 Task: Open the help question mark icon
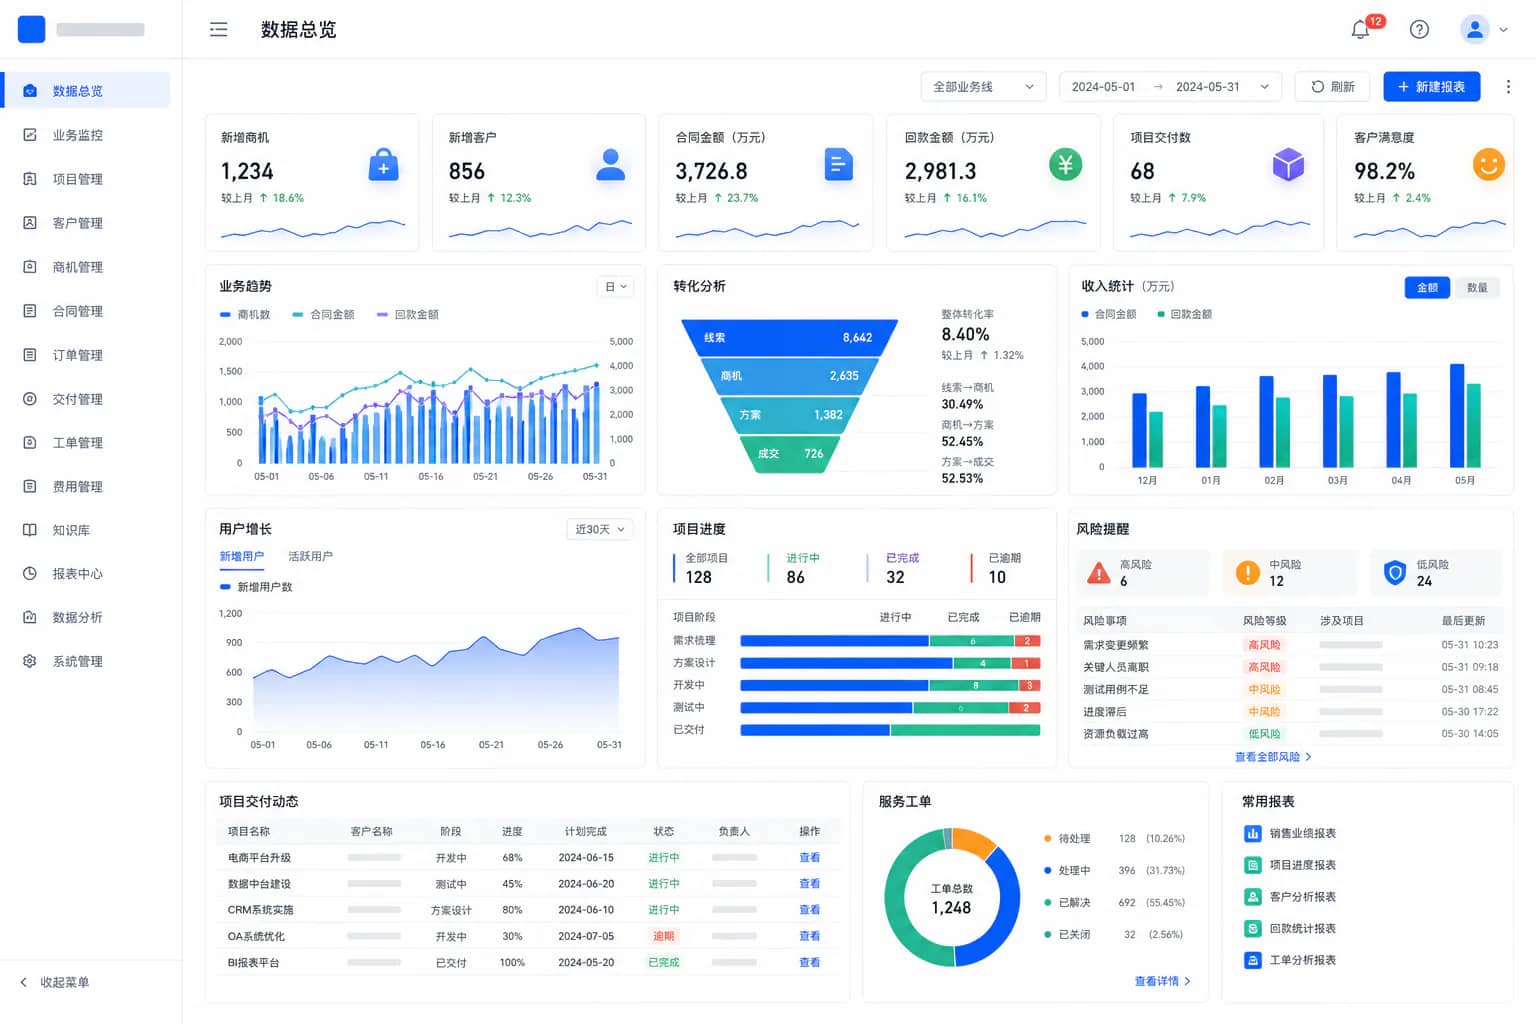coord(1419,30)
